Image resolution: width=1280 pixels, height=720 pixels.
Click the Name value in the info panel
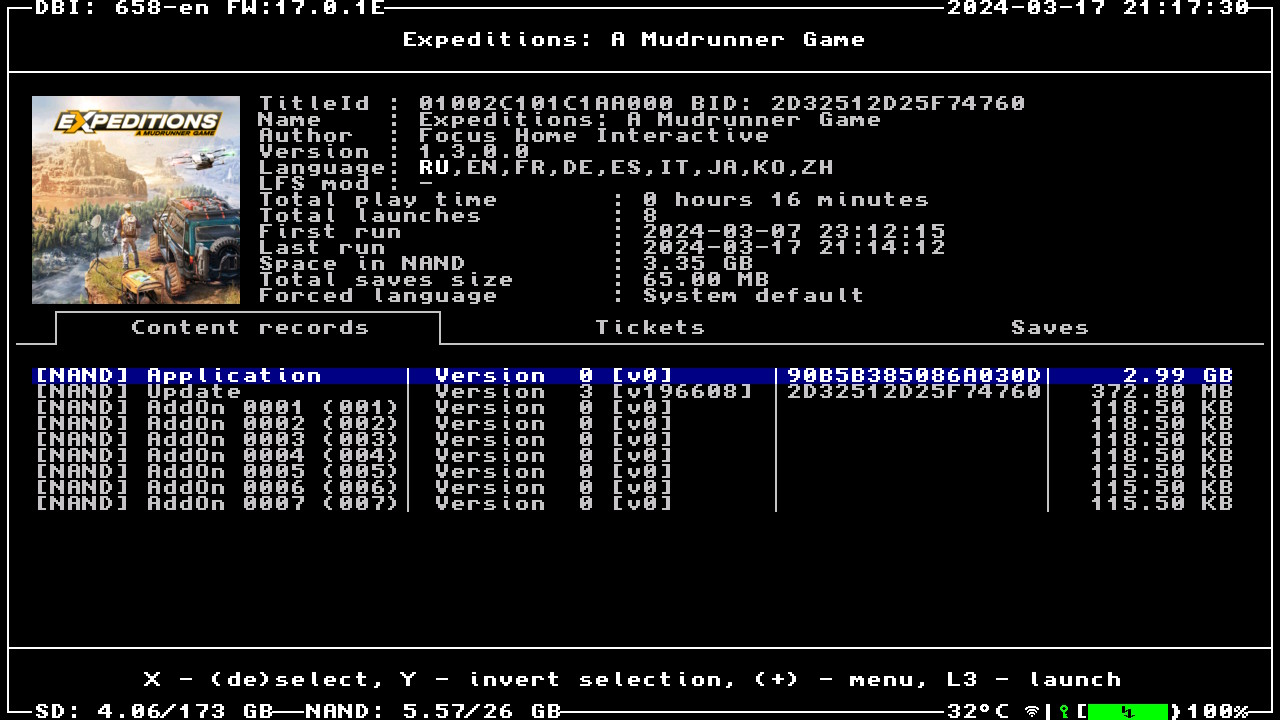click(x=650, y=120)
